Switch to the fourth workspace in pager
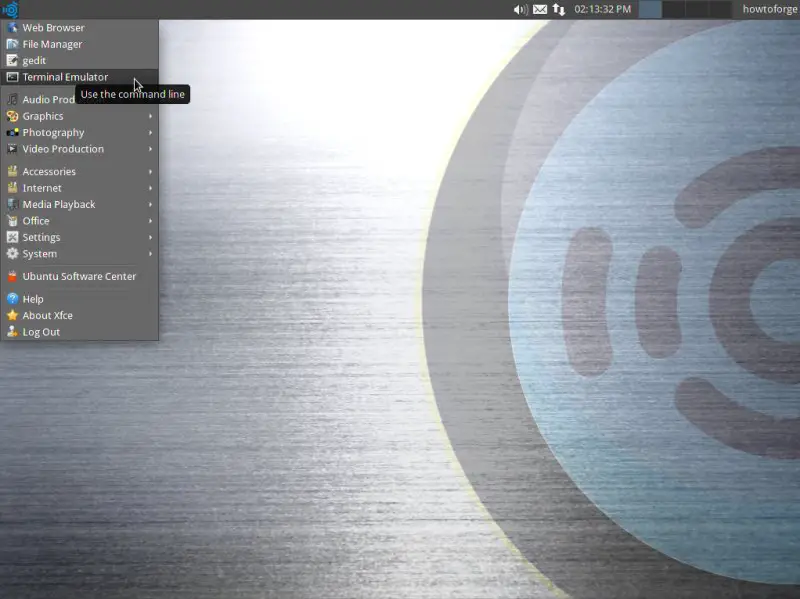 719,9
